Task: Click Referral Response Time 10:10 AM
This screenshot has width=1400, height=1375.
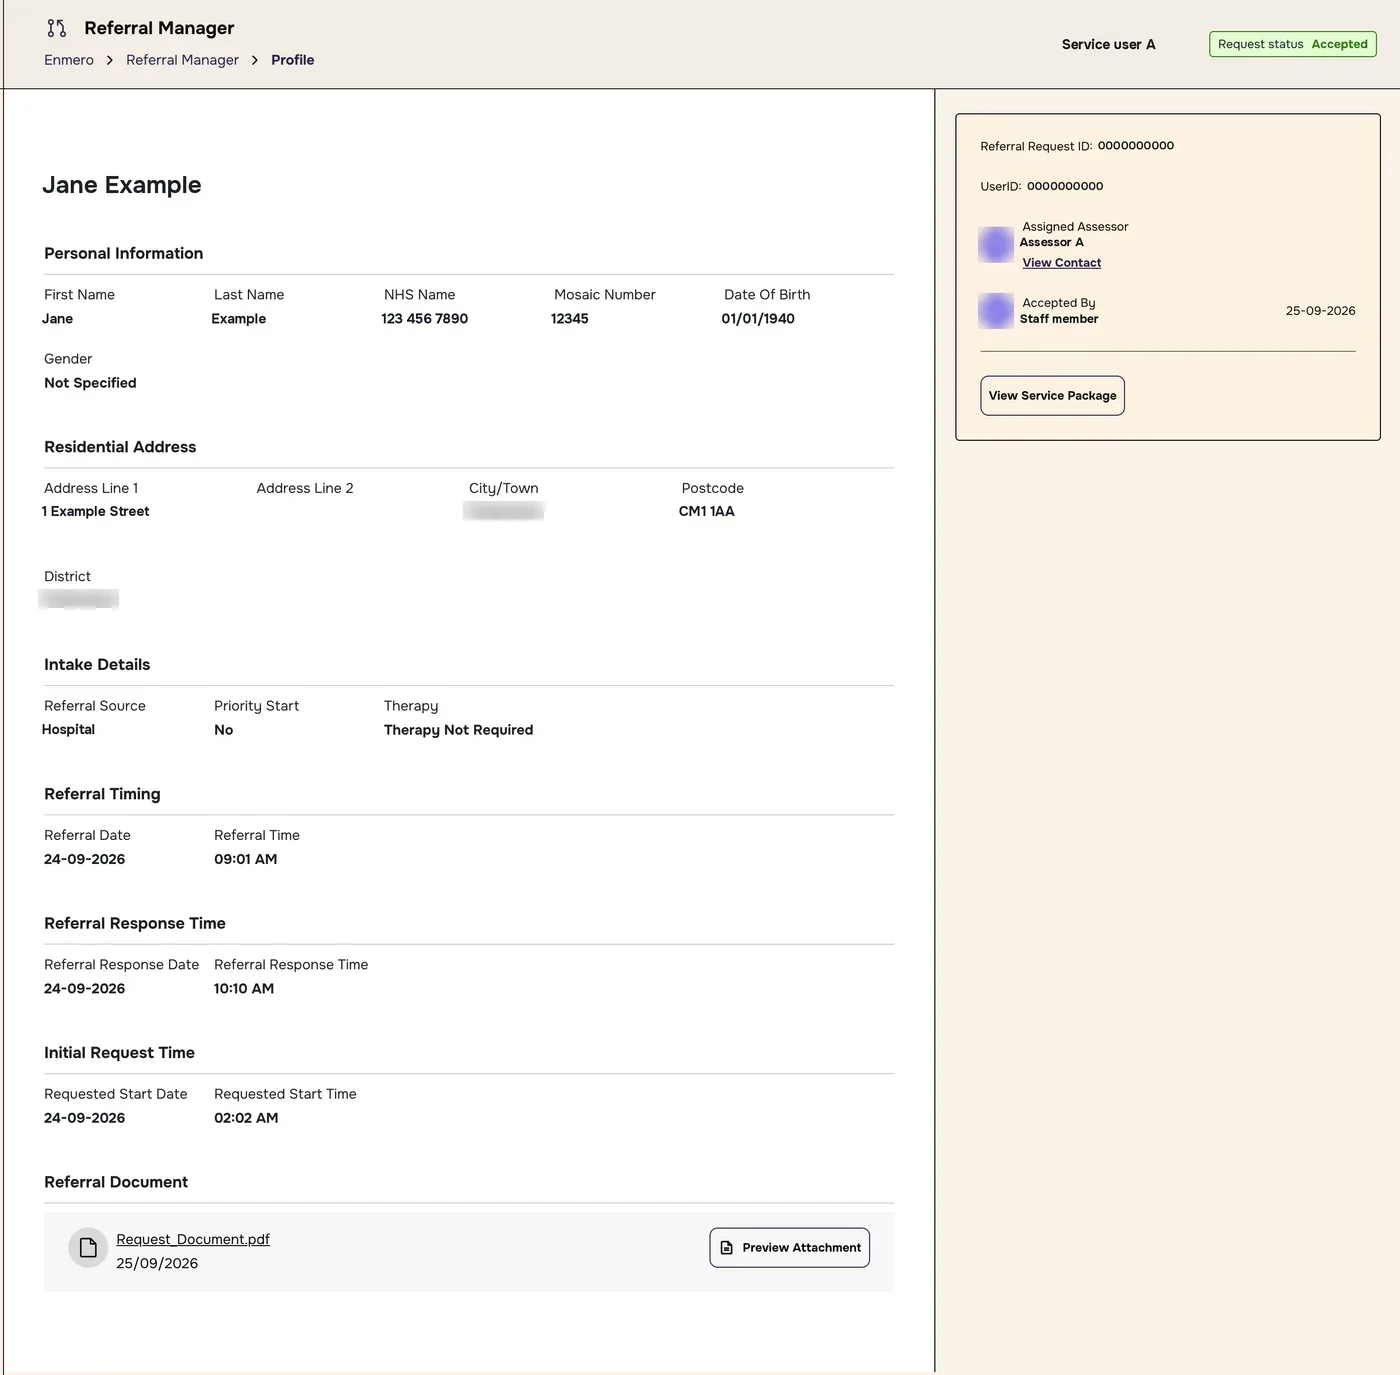Action: pyautogui.click(x=244, y=989)
